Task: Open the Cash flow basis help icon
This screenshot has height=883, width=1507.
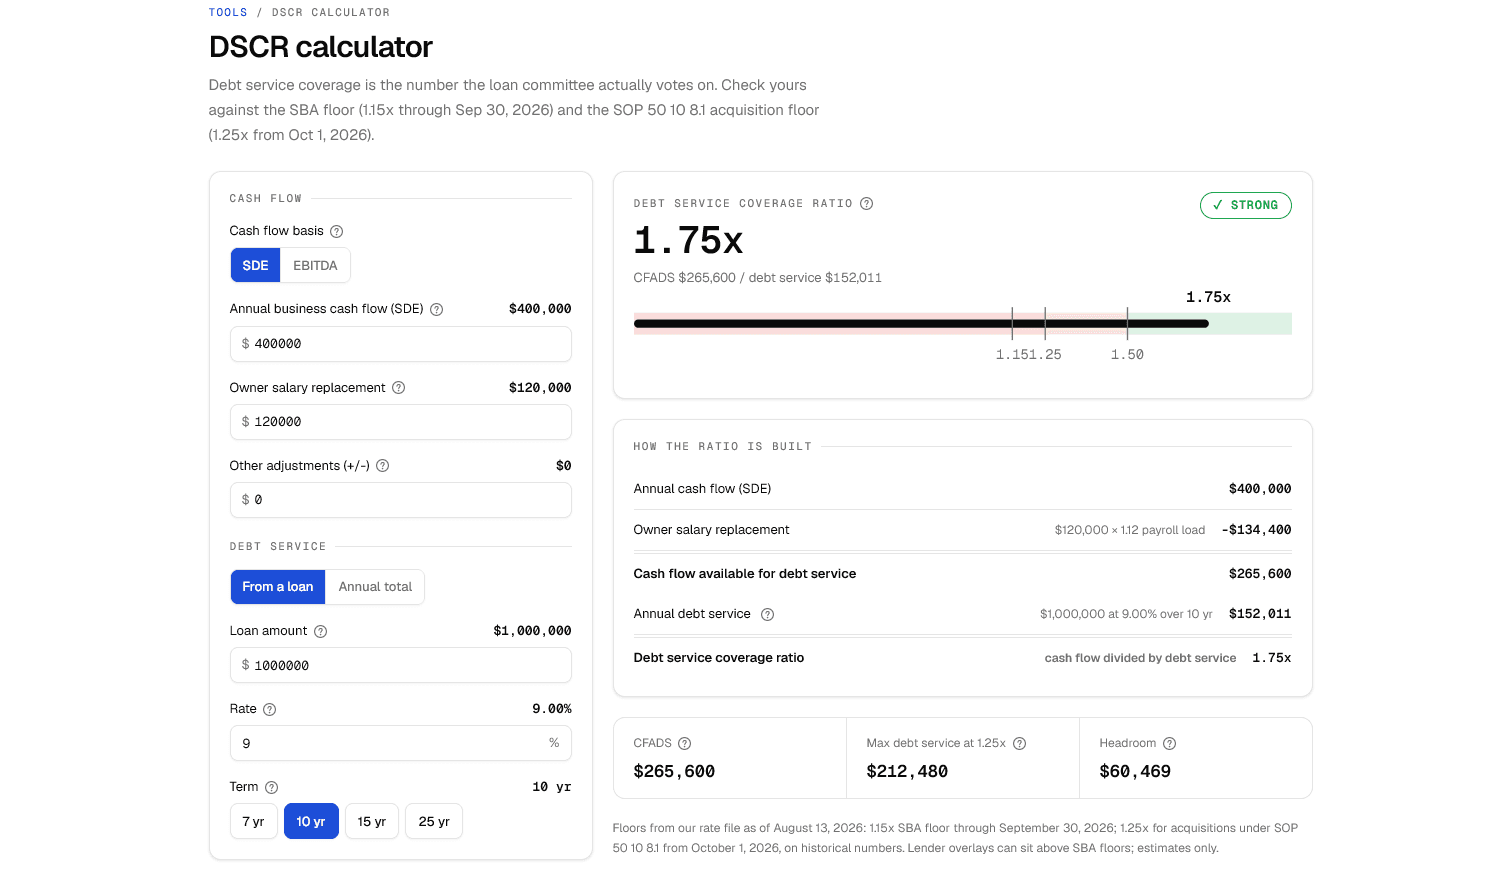Action: pyautogui.click(x=337, y=231)
